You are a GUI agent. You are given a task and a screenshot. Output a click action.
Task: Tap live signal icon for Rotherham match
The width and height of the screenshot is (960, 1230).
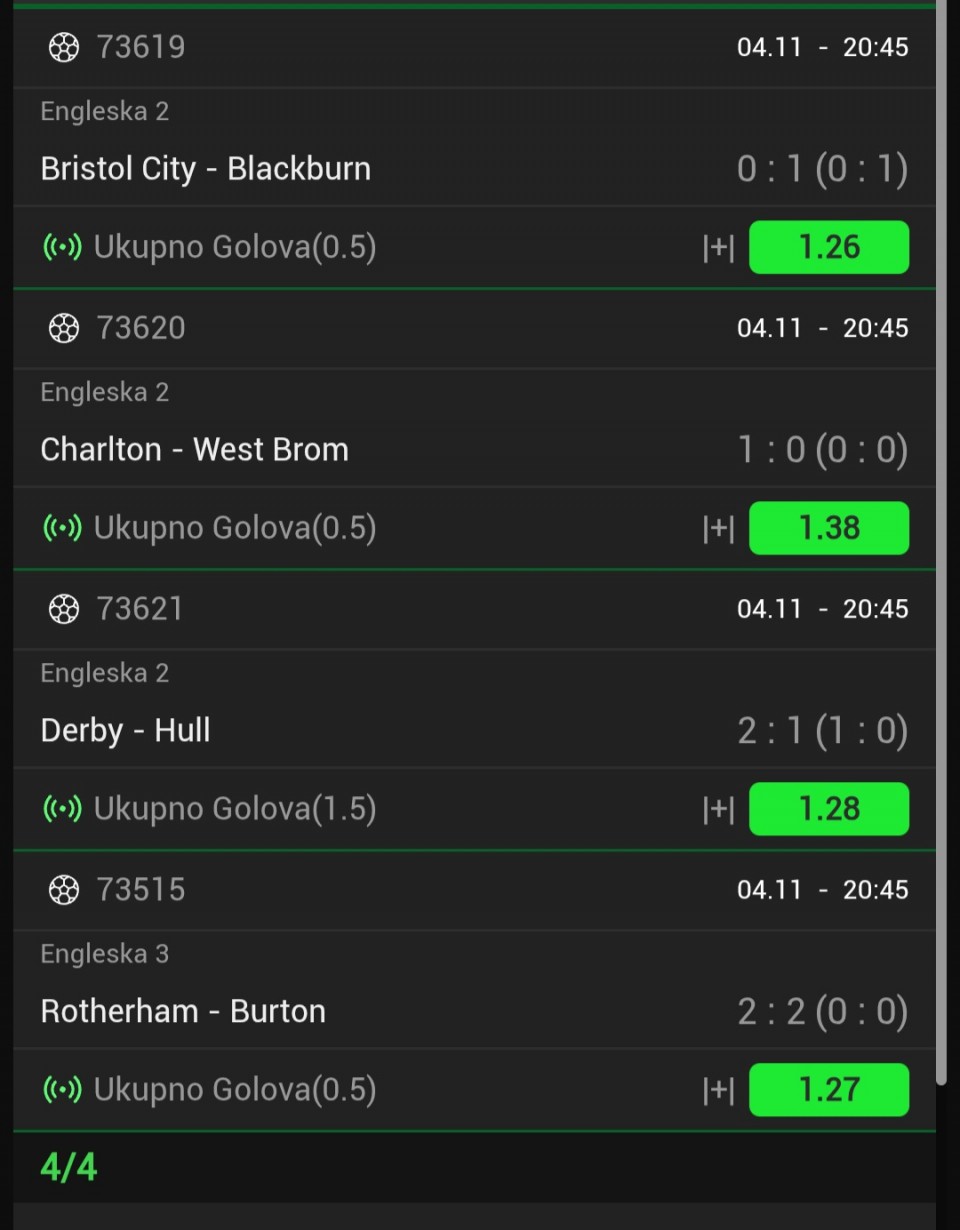point(62,1090)
